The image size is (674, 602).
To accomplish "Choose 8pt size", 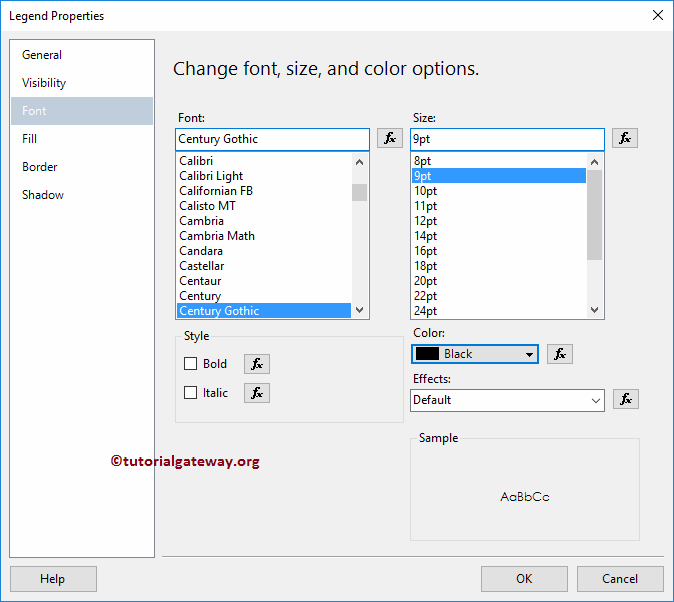I will click(499, 161).
